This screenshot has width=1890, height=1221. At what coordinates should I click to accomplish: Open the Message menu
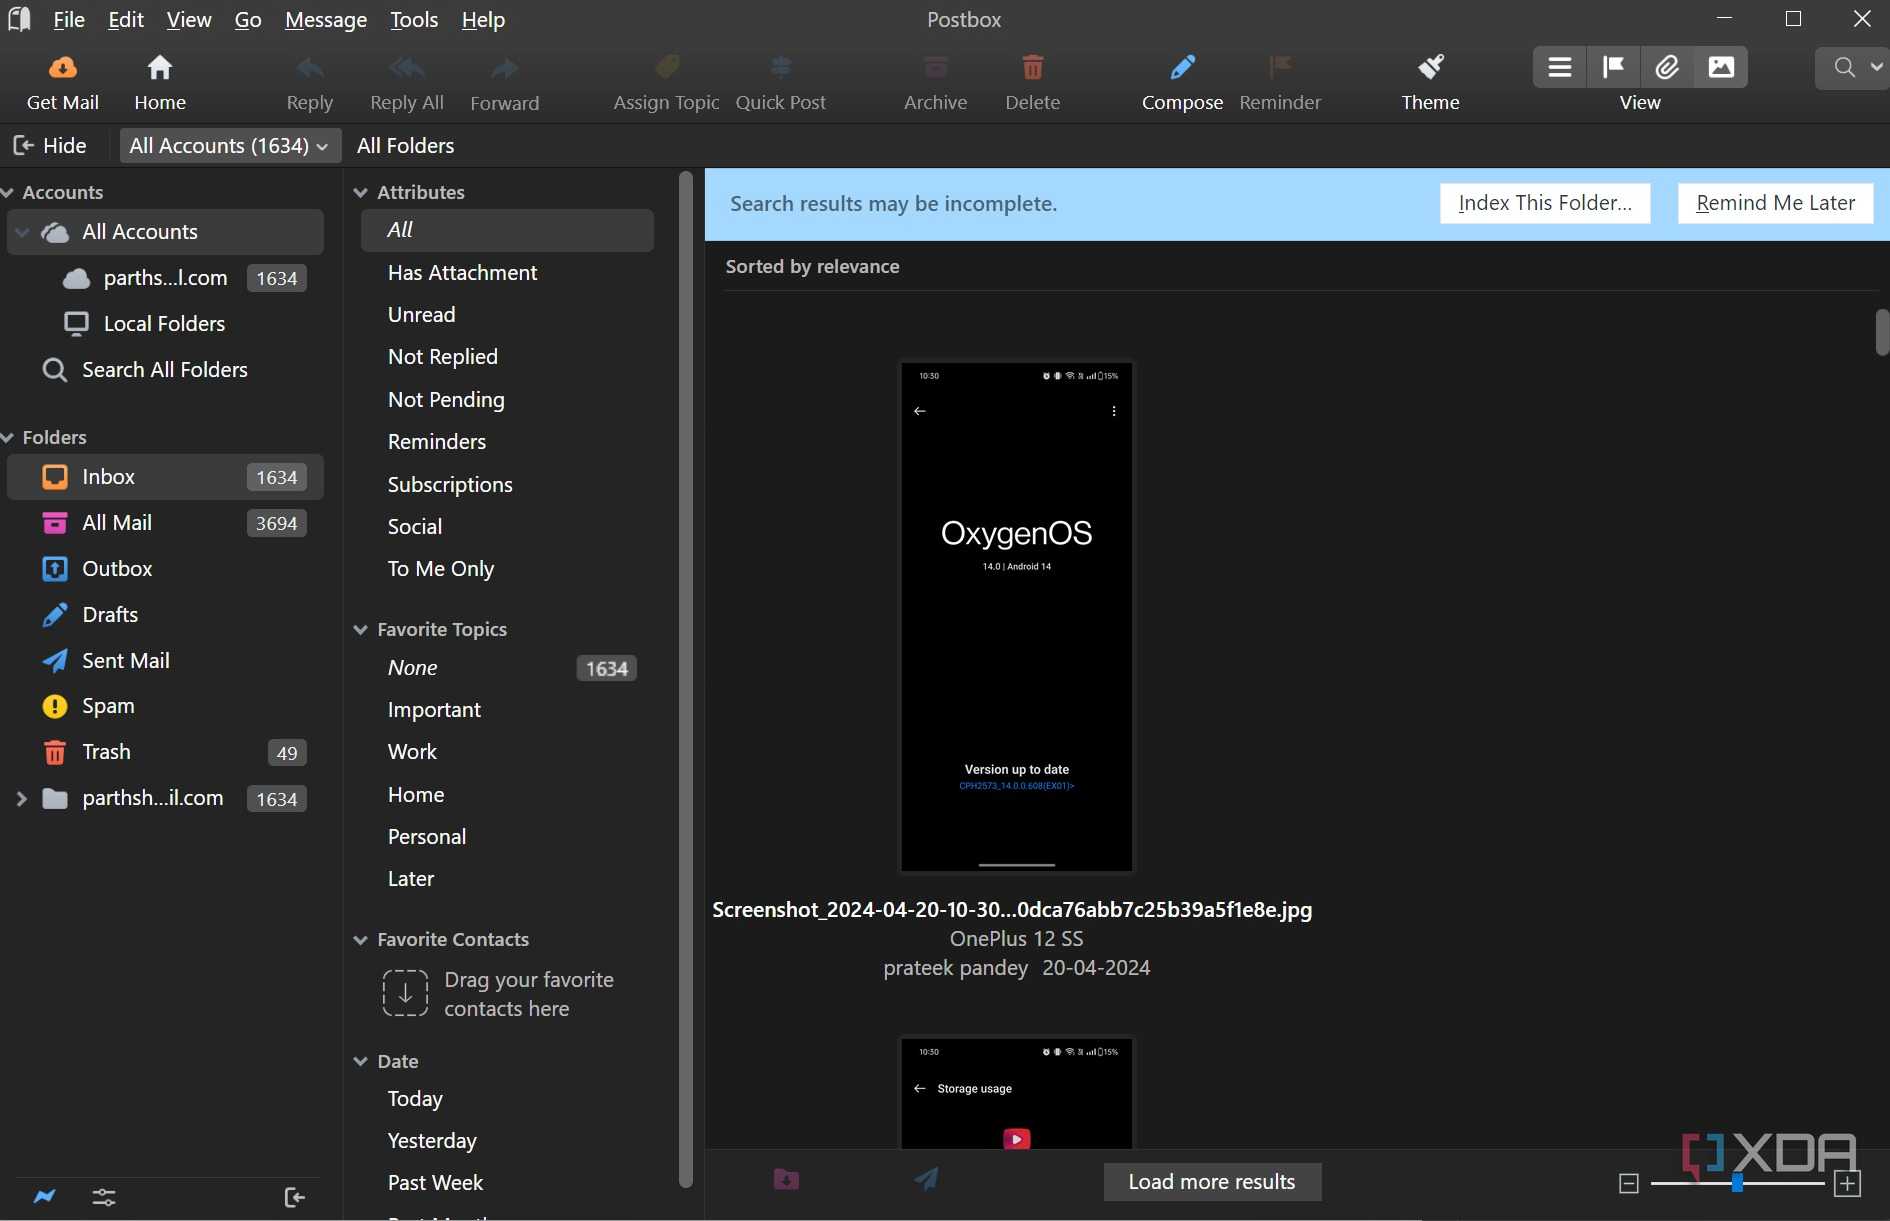(x=326, y=19)
